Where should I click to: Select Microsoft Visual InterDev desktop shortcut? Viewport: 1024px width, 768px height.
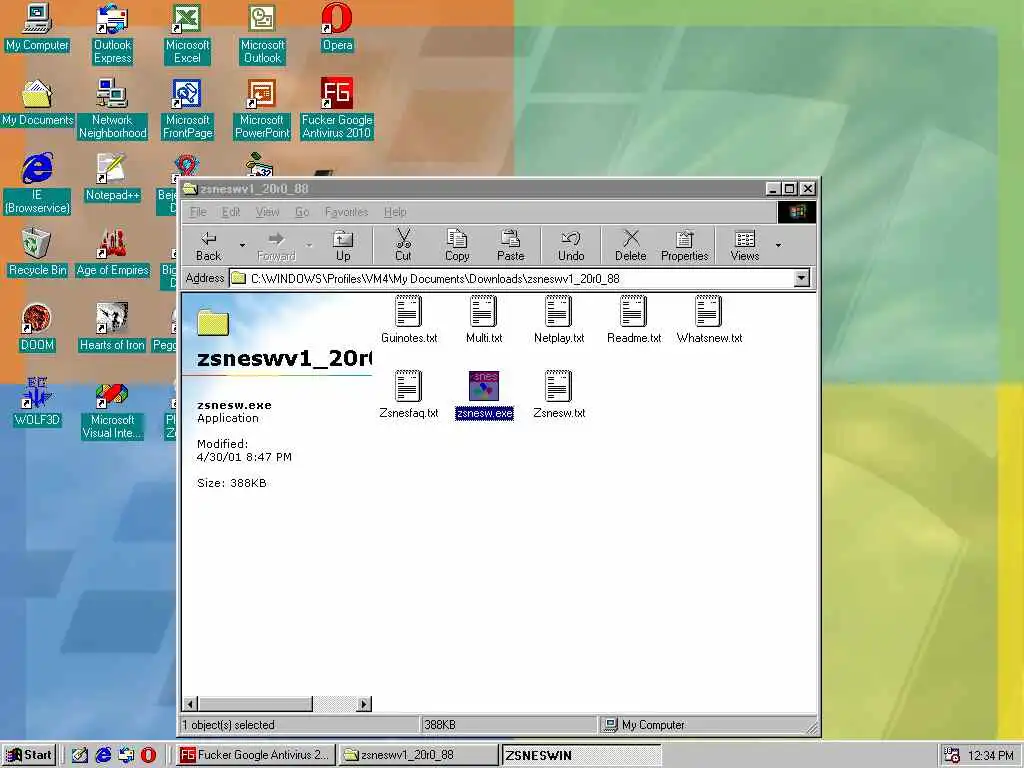(112, 409)
